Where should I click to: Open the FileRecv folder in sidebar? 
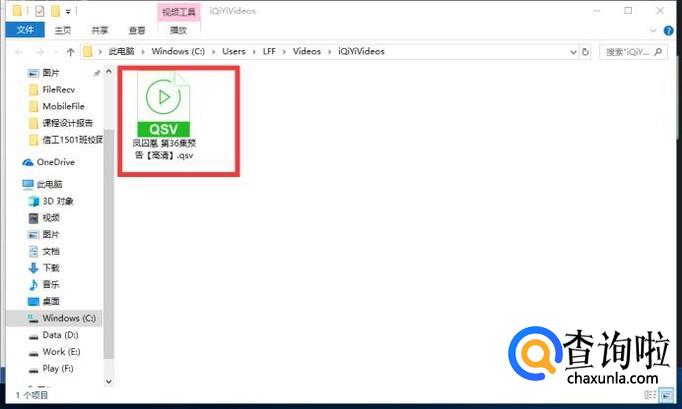coord(58,90)
